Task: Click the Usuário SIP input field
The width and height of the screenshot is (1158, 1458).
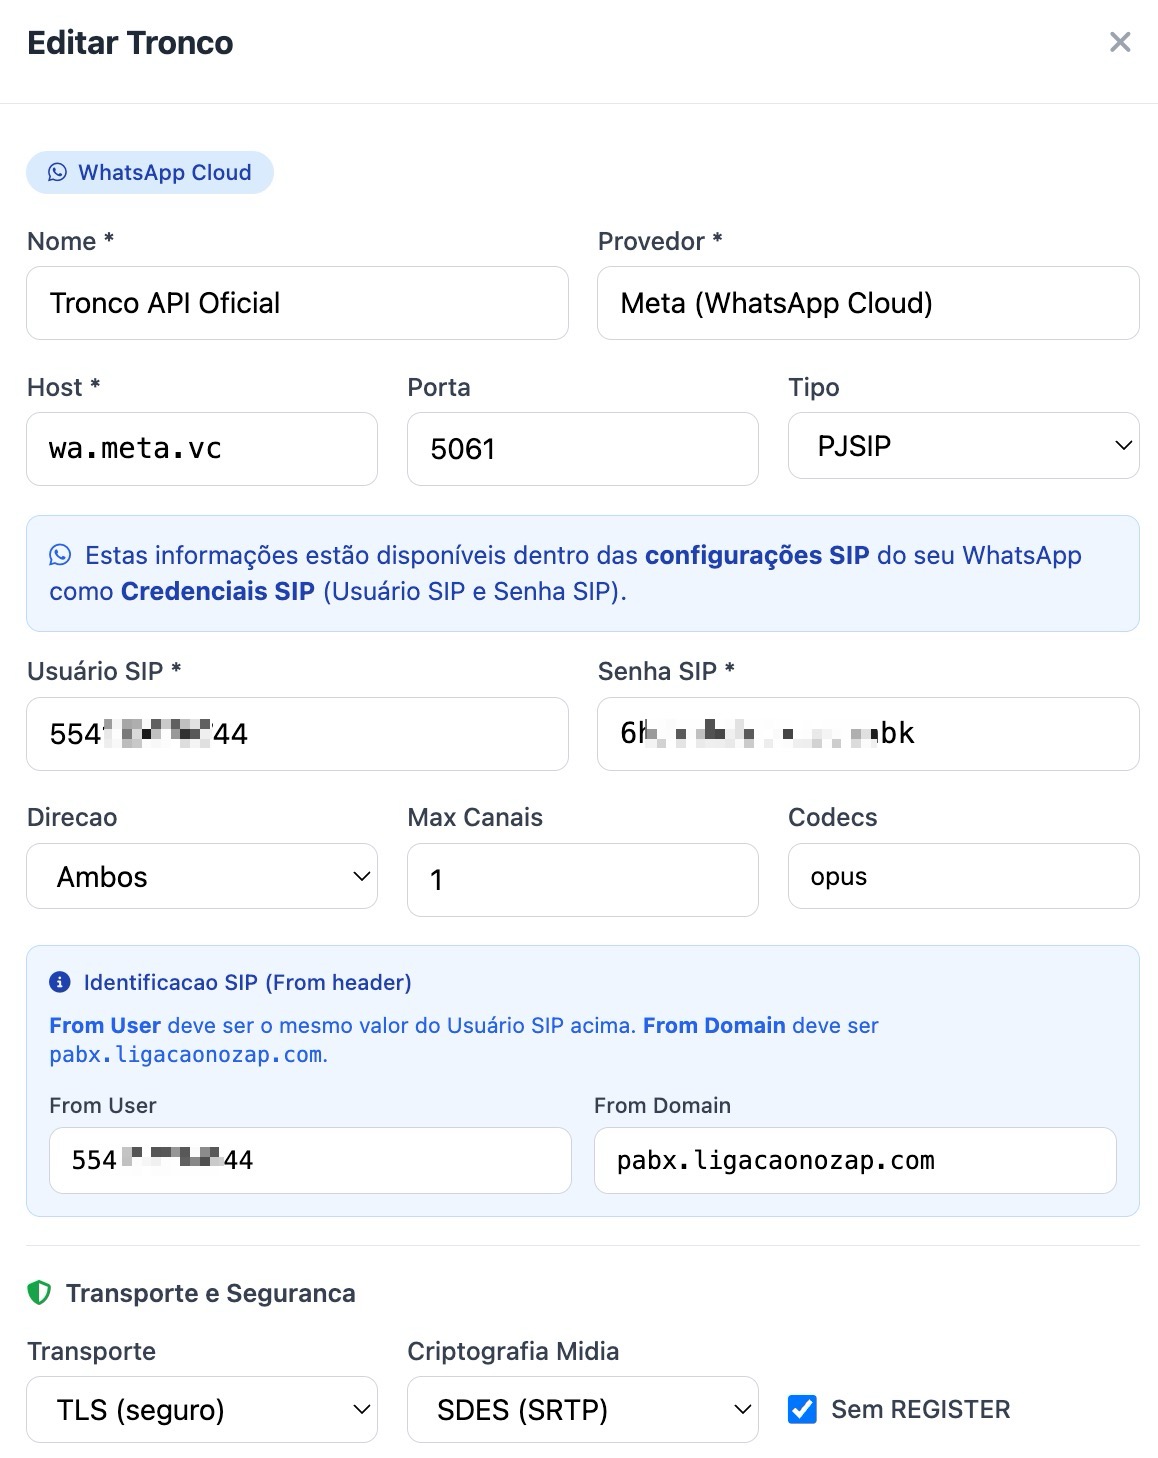Action: [297, 734]
